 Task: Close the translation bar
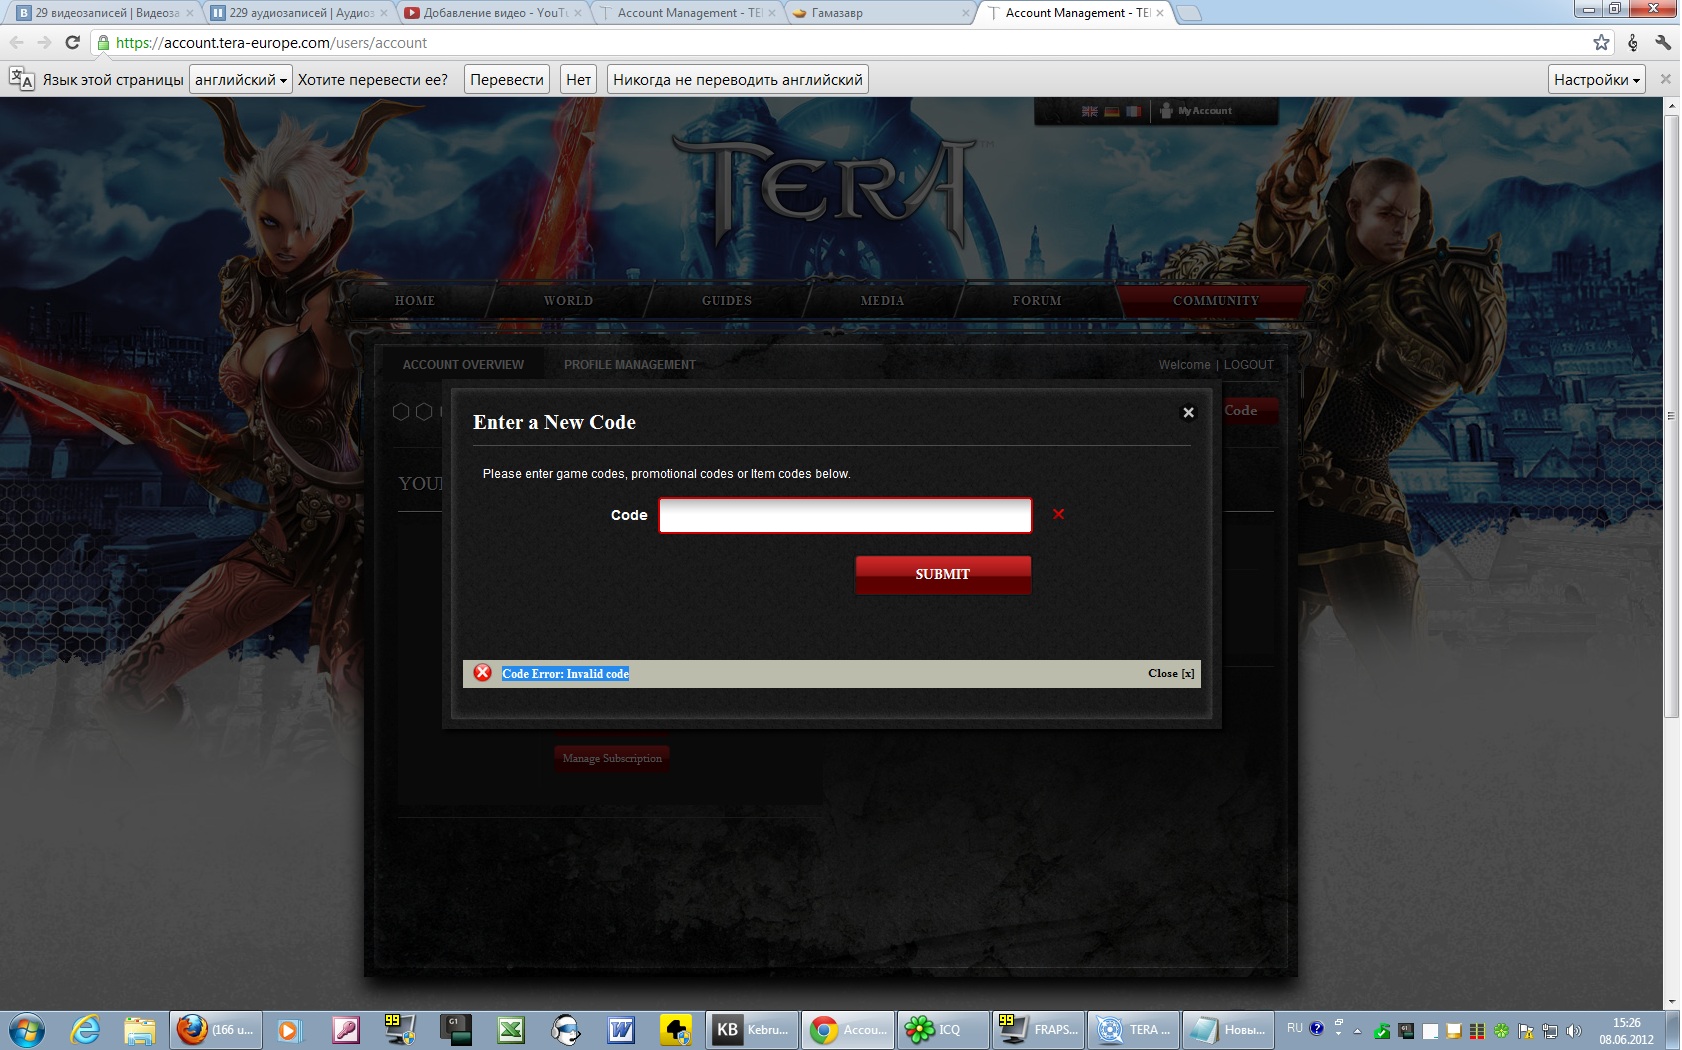click(1665, 79)
